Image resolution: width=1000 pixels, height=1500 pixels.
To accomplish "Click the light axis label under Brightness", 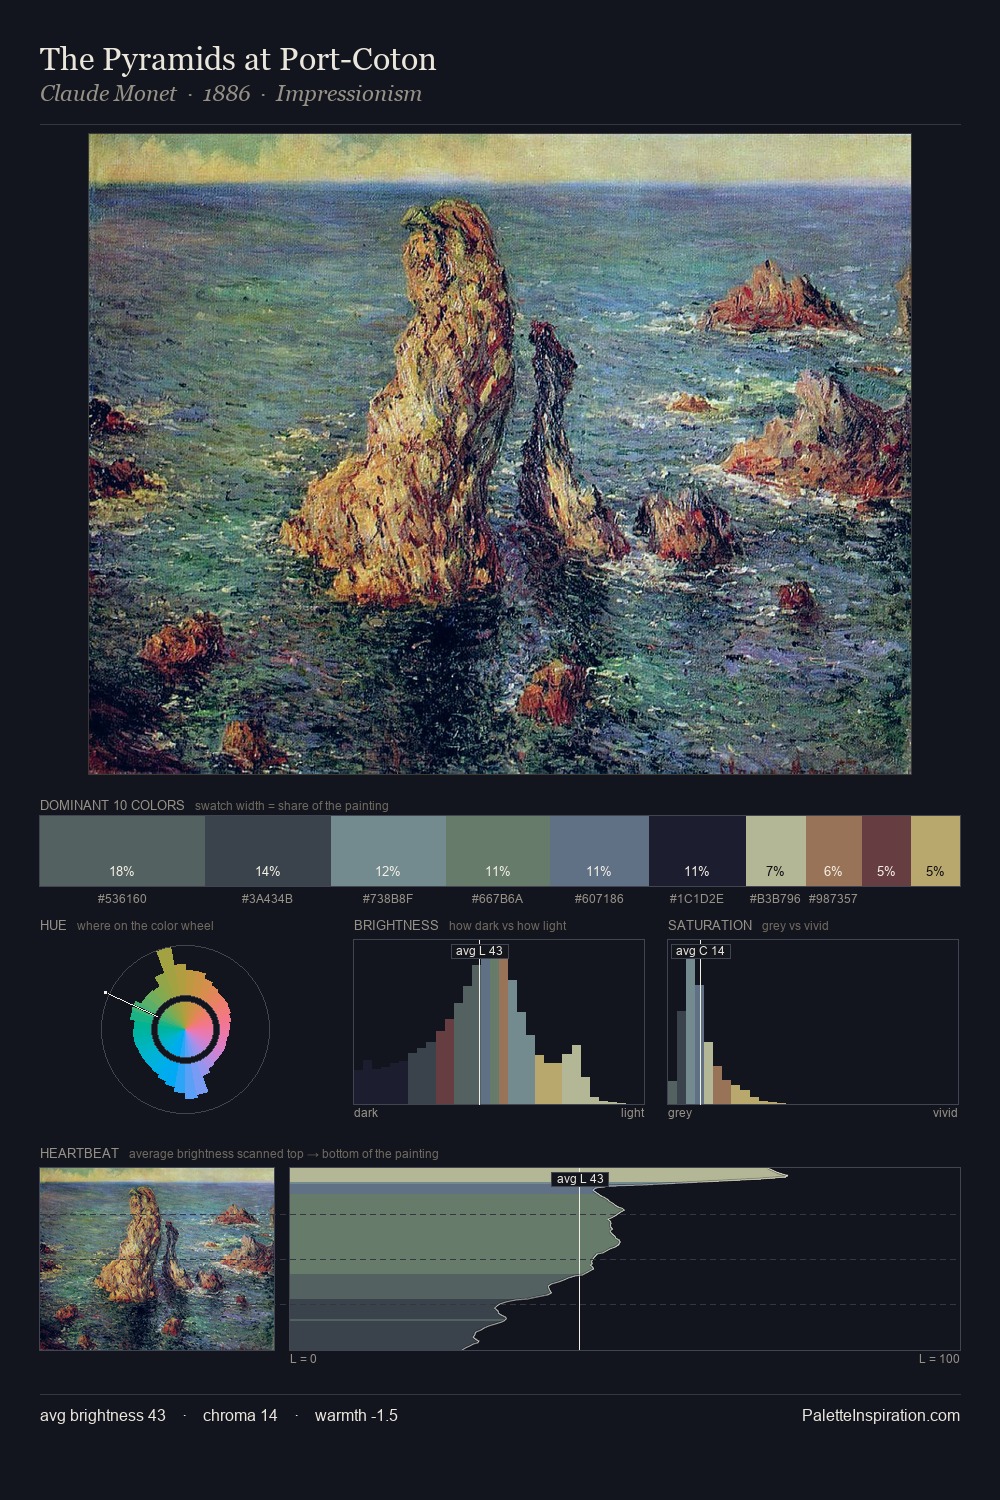I will coord(632,1113).
